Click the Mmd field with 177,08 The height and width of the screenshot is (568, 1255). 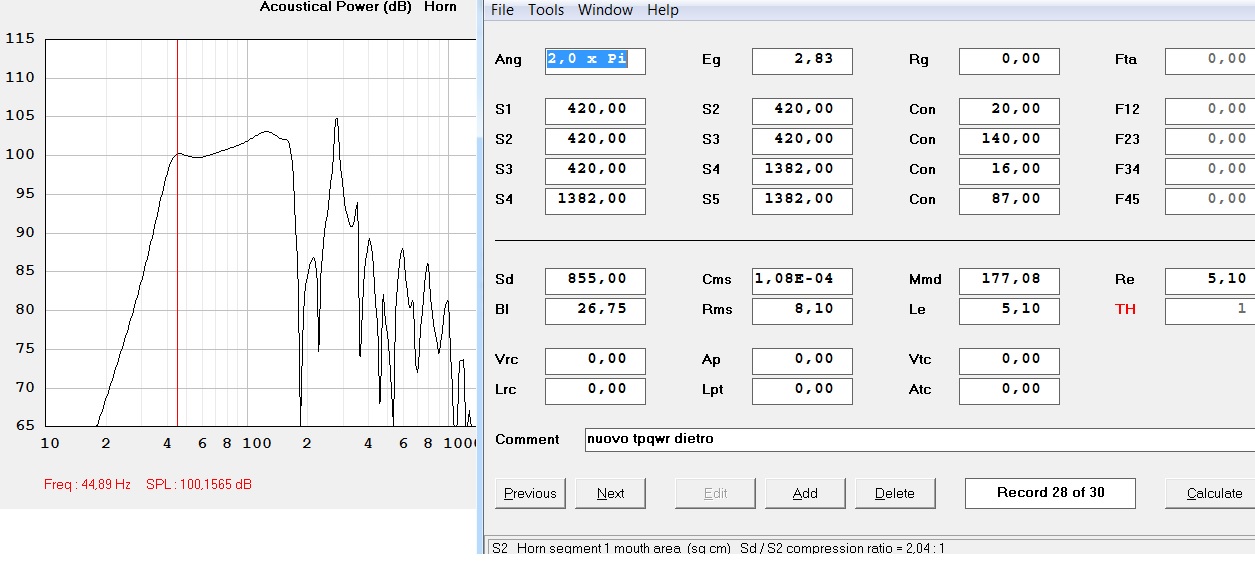tap(1009, 280)
